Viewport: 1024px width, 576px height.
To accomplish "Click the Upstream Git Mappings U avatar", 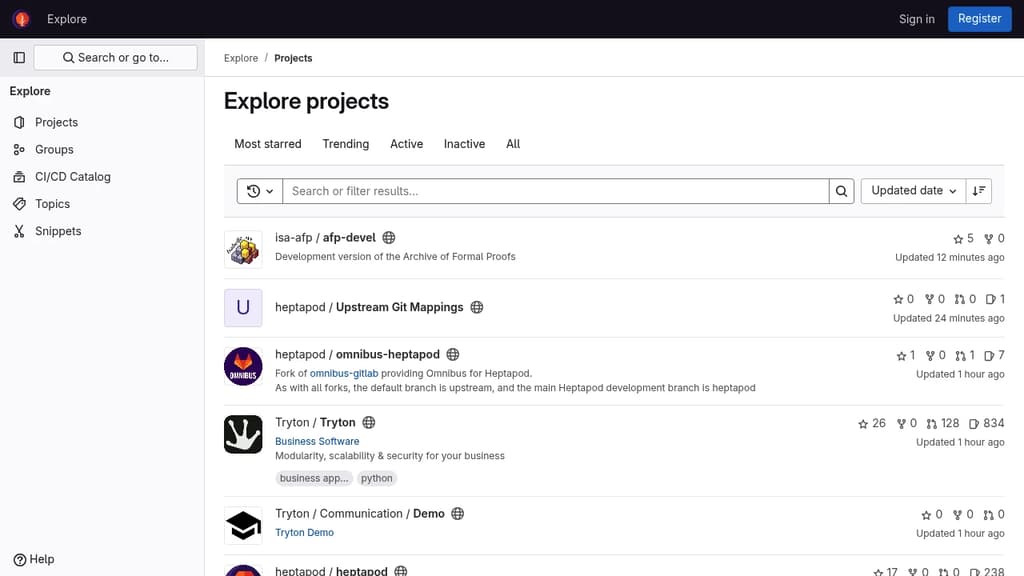I will click(x=243, y=308).
